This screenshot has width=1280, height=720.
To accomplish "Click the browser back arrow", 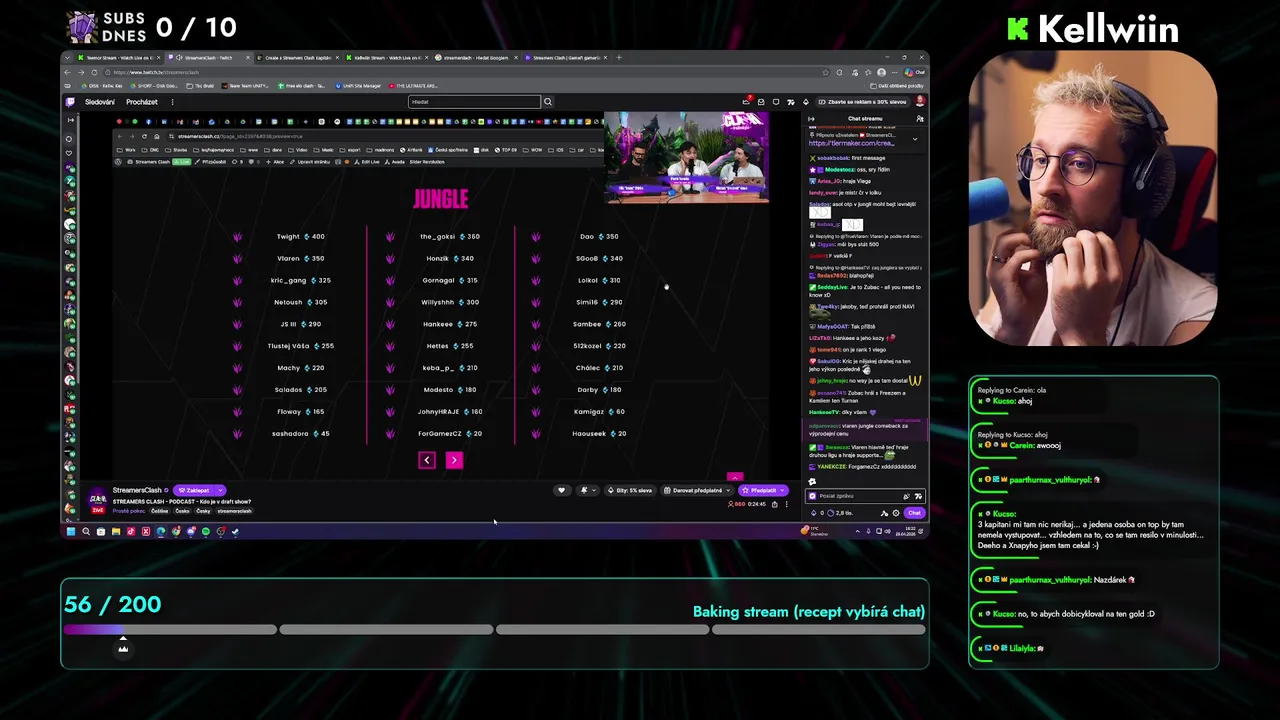I will coord(68,72).
